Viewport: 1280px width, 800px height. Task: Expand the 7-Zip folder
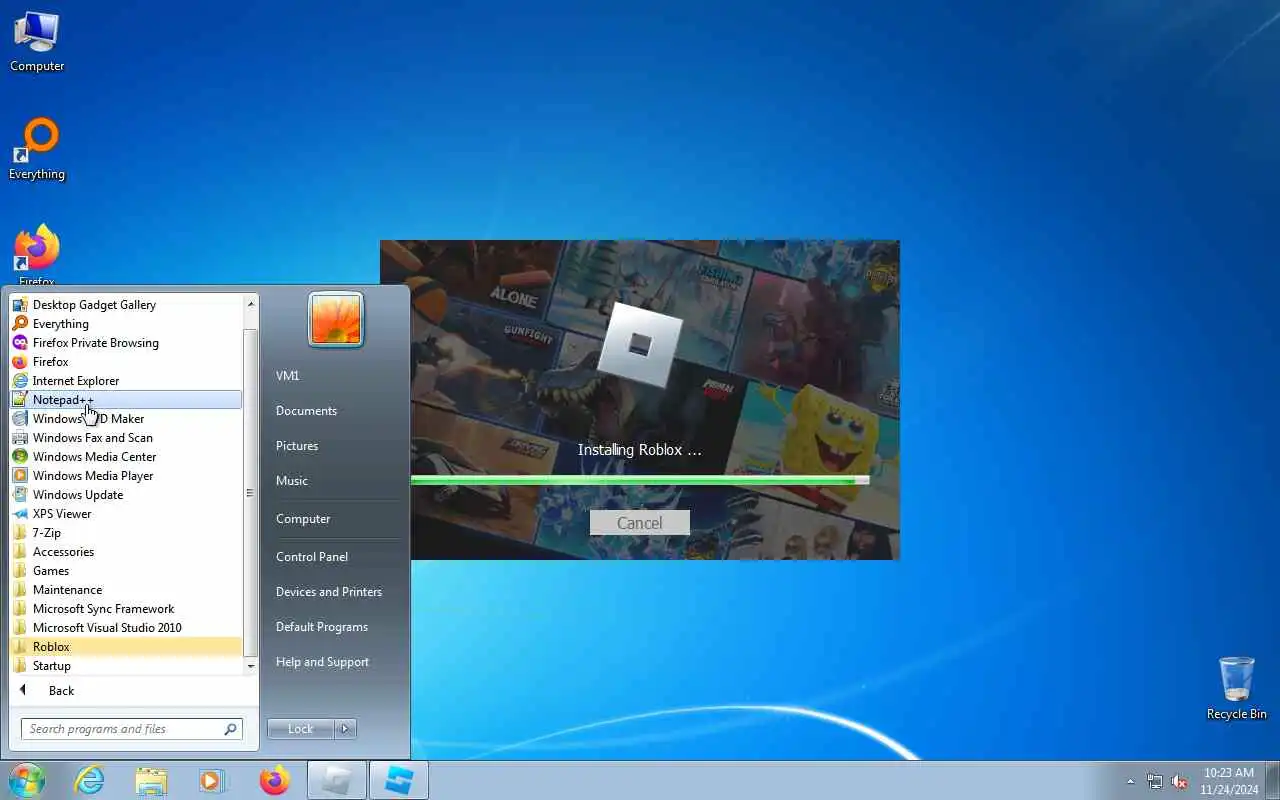(126, 532)
